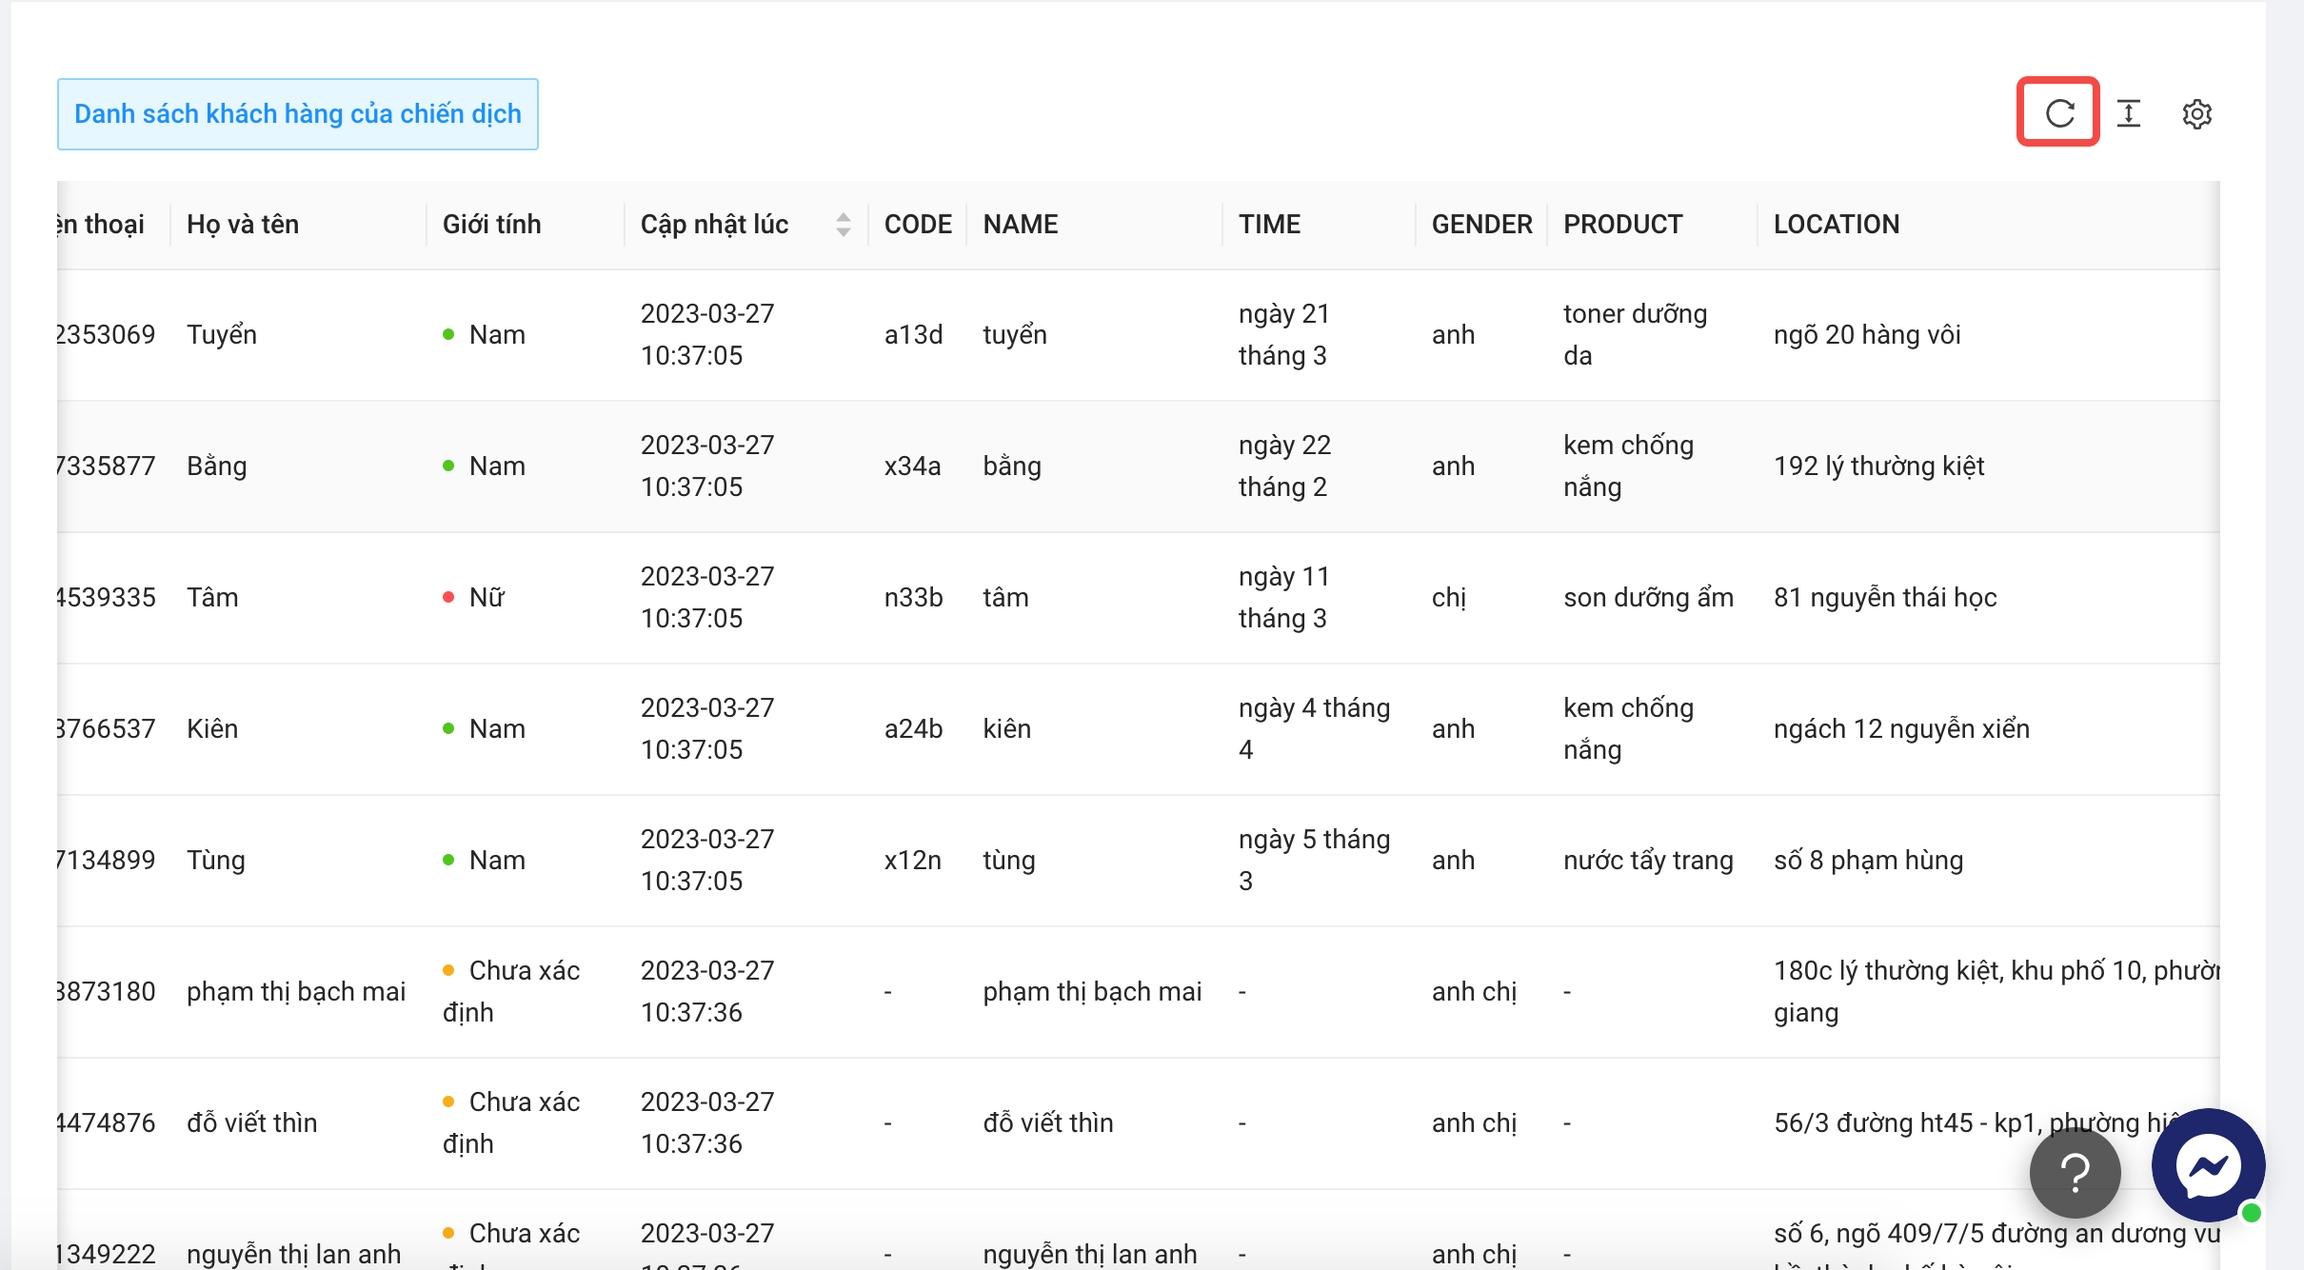
Task: Click the Giới tính column header
Action: pos(492,225)
